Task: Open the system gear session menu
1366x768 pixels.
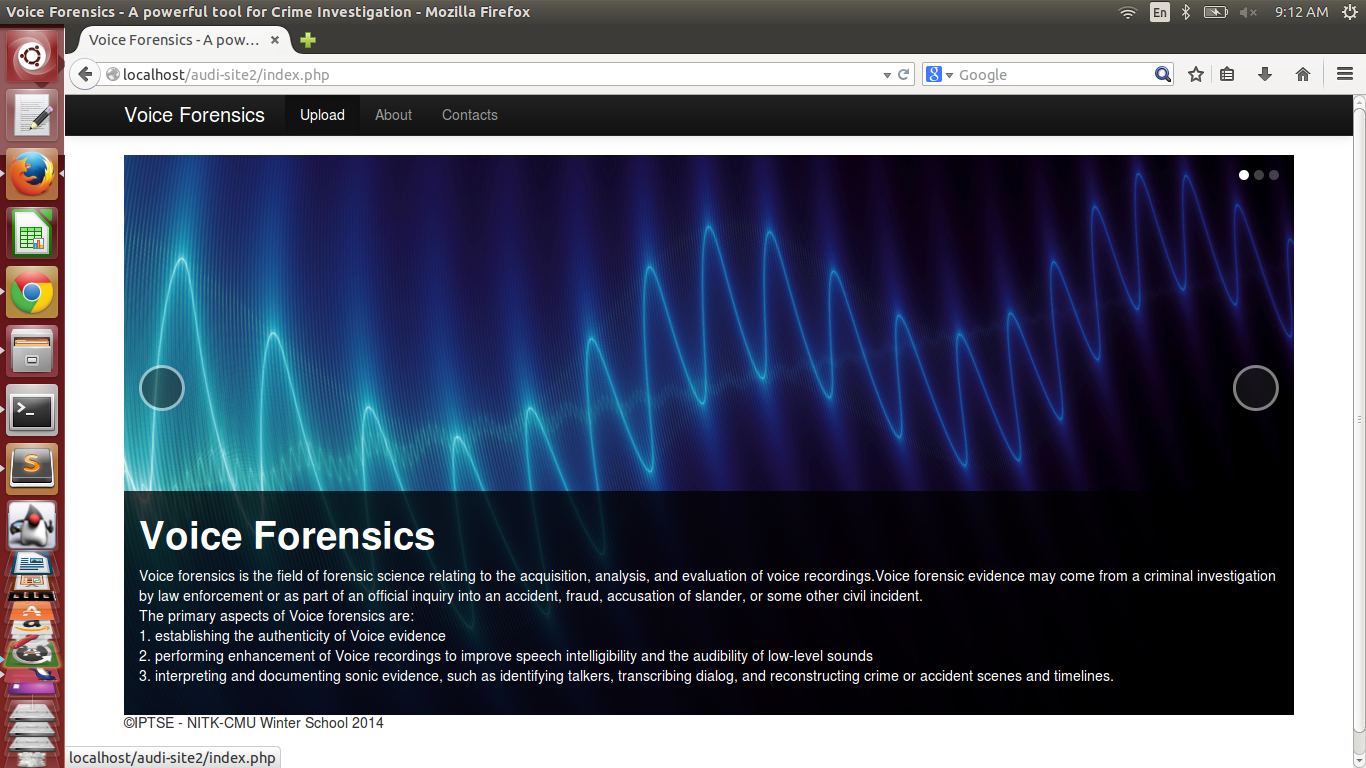Action: coord(1350,12)
